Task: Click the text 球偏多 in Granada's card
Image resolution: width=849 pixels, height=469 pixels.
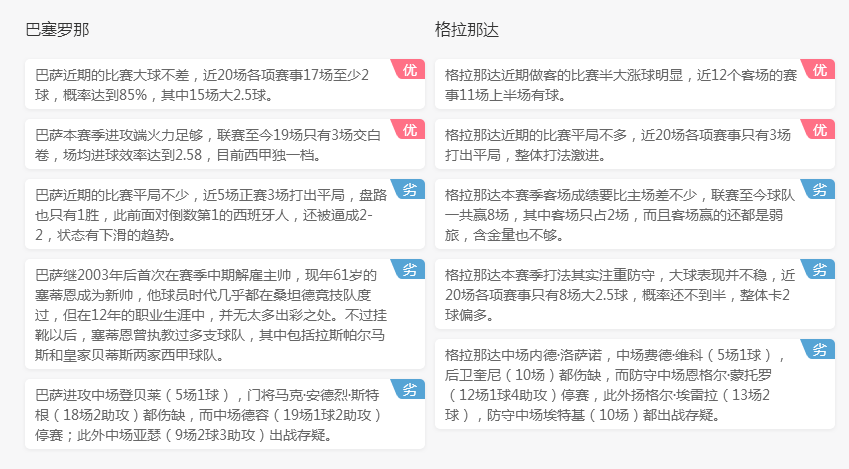Action: pyautogui.click(x=466, y=315)
